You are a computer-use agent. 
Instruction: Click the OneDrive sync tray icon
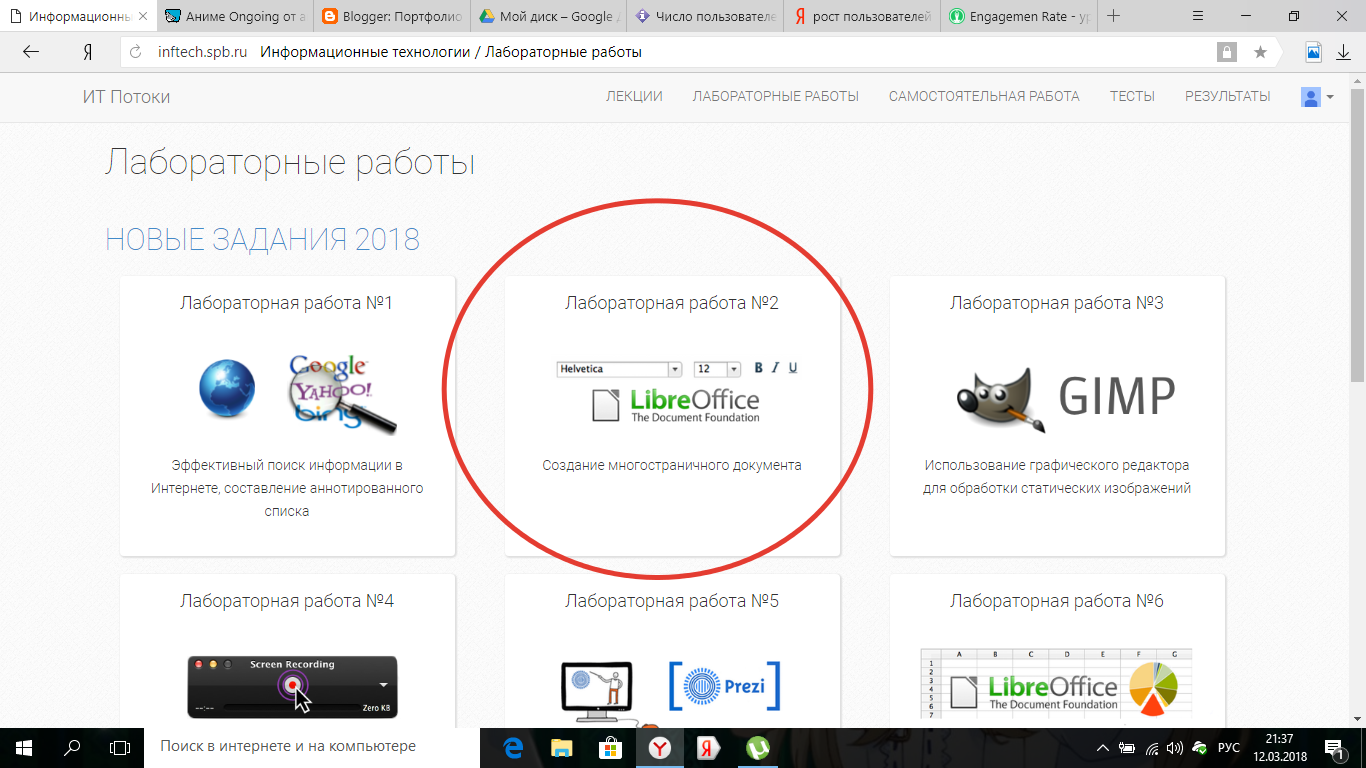click(x=1200, y=747)
